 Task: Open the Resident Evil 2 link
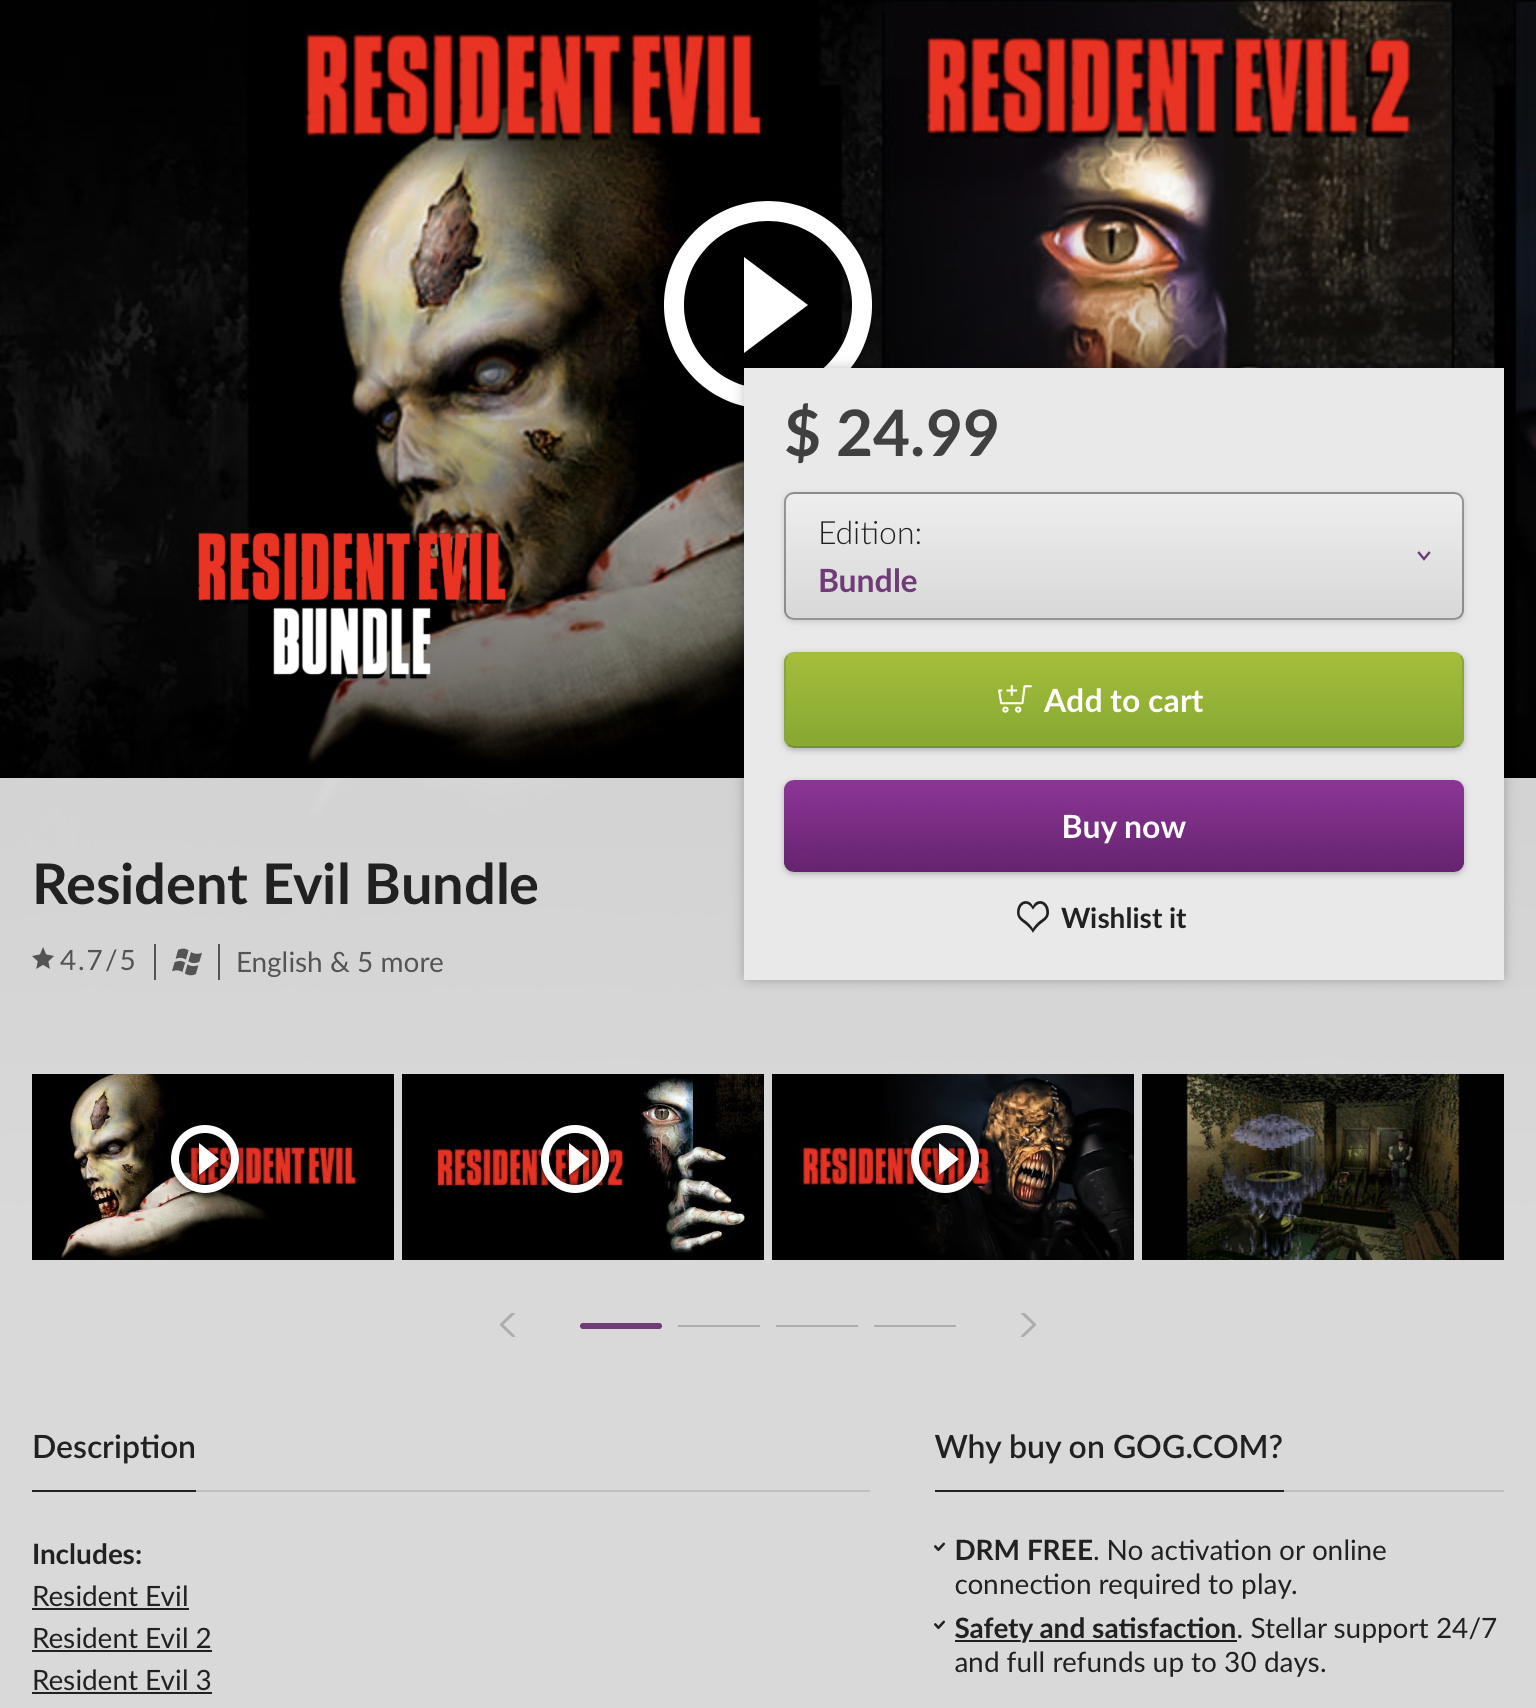click(x=122, y=1638)
